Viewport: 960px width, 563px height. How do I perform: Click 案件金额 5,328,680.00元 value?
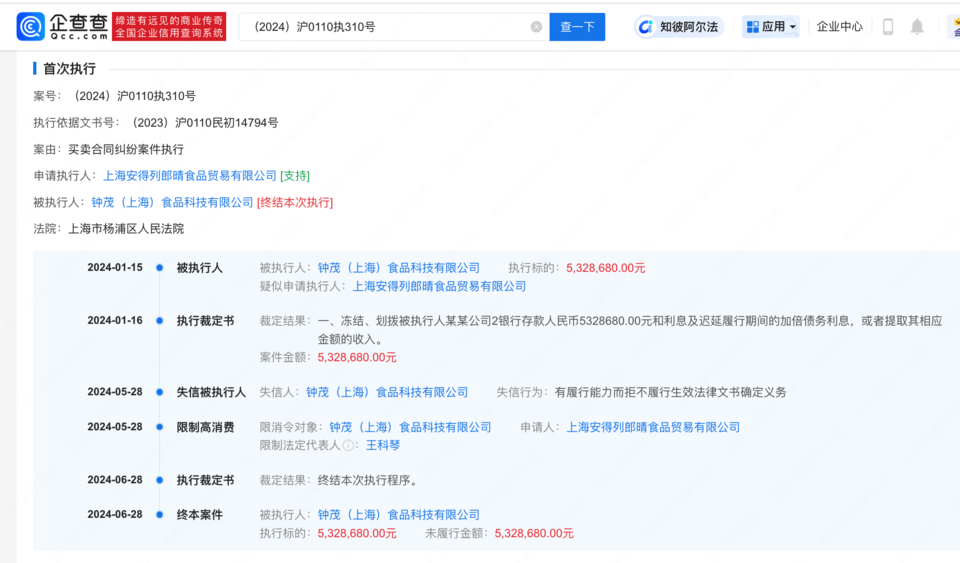(x=357, y=357)
